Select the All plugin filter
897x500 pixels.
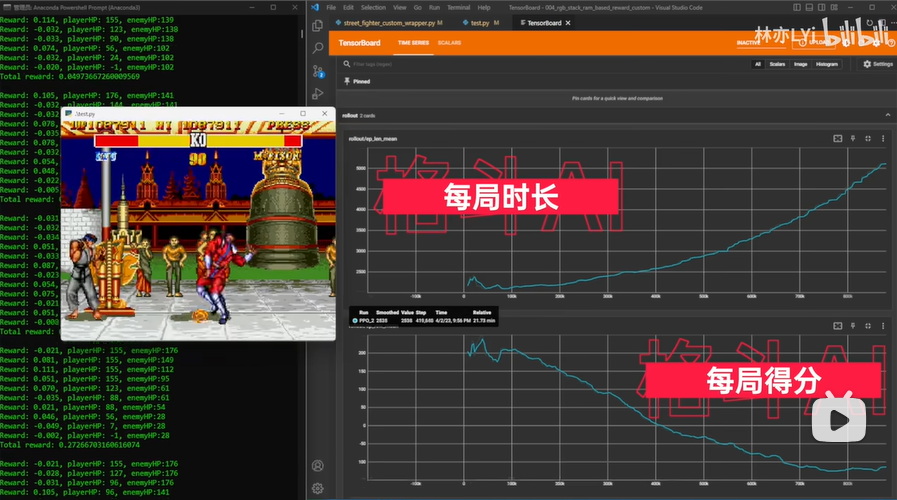758,64
